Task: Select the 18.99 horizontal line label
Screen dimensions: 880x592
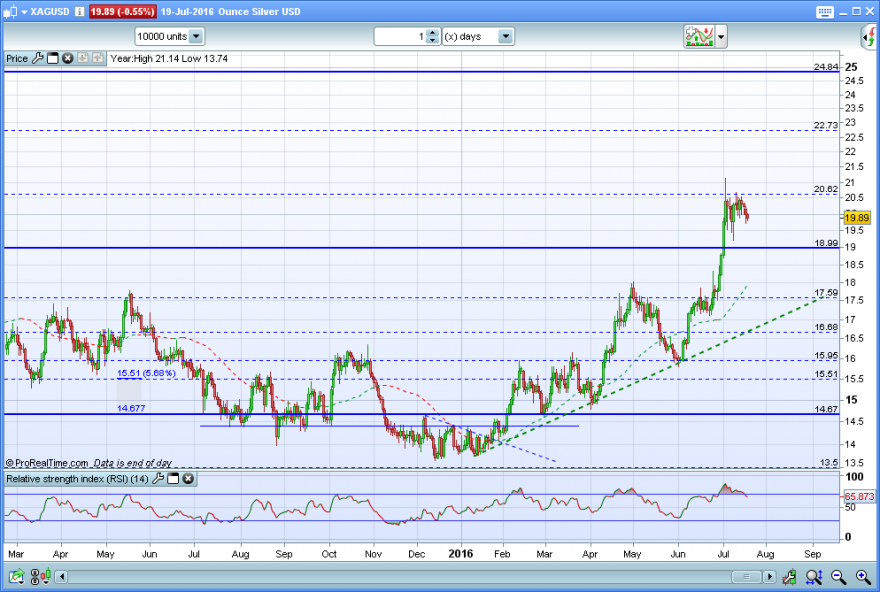Action: pyautogui.click(x=826, y=243)
